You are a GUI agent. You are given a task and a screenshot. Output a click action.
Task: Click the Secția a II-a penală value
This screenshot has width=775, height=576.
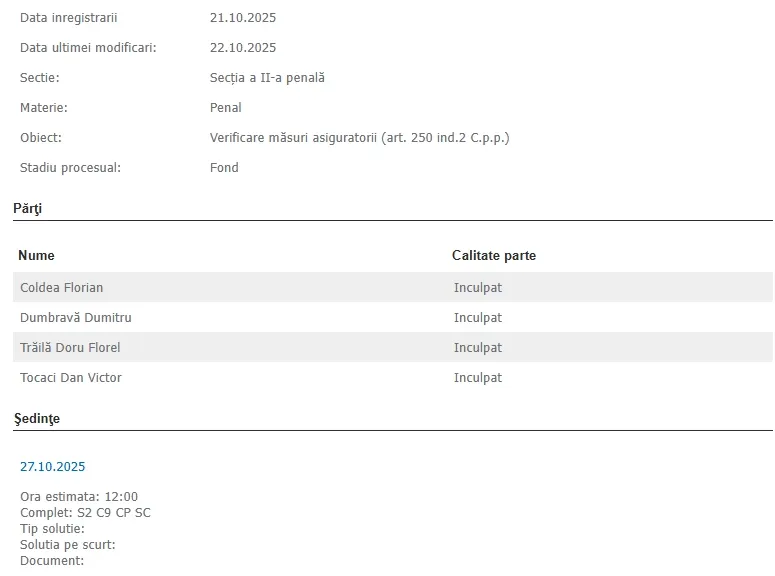pos(267,78)
